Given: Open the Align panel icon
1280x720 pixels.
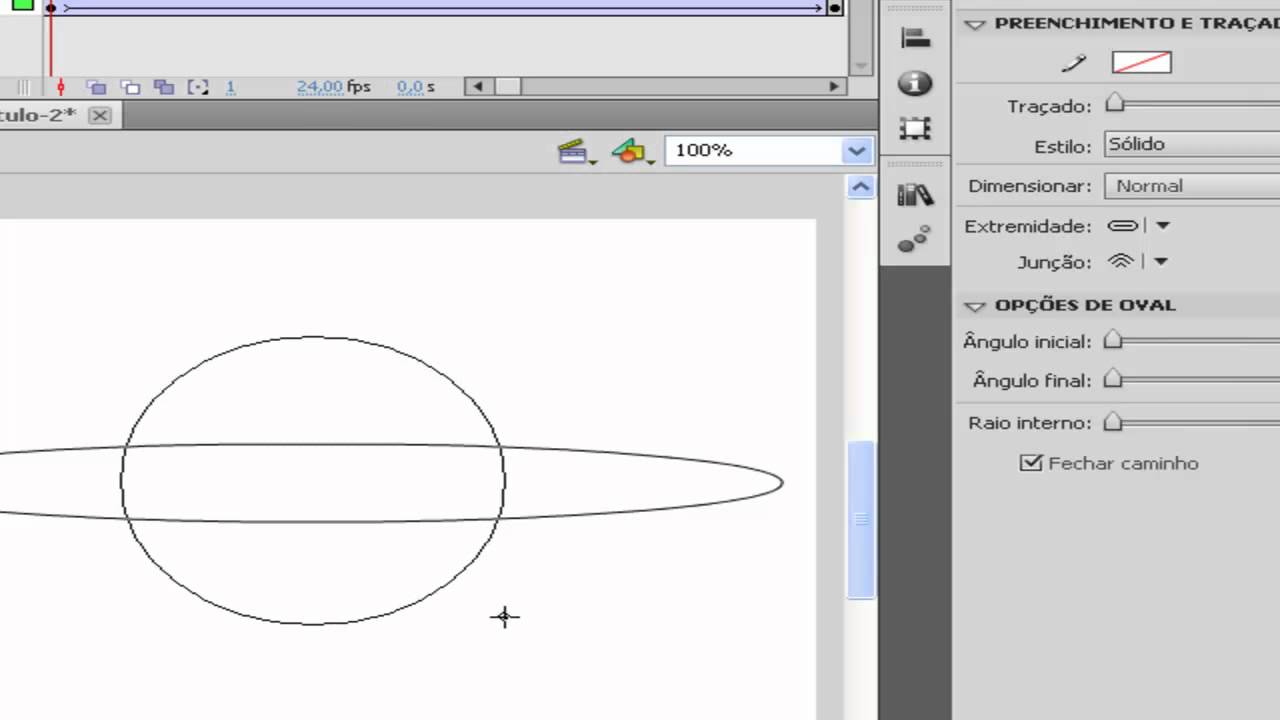Looking at the screenshot, I should 915,39.
